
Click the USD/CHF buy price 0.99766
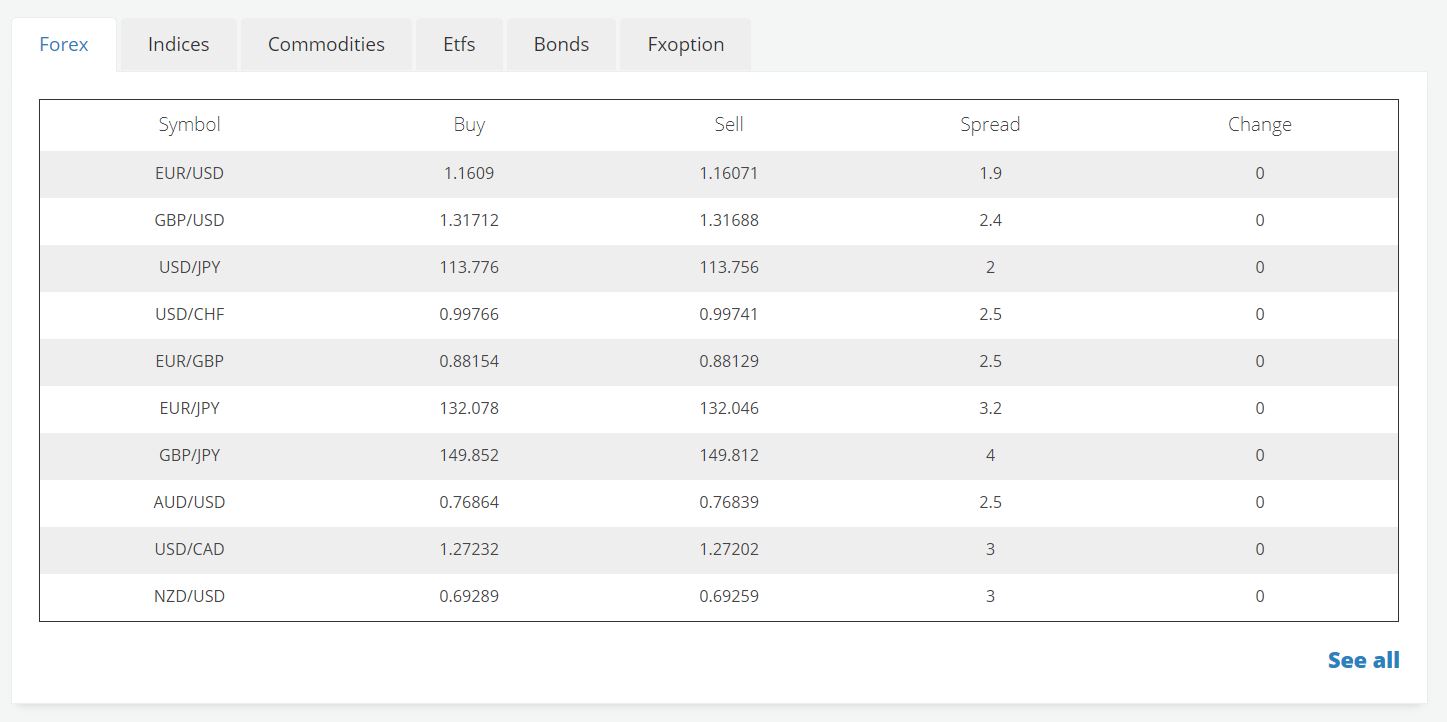point(469,314)
